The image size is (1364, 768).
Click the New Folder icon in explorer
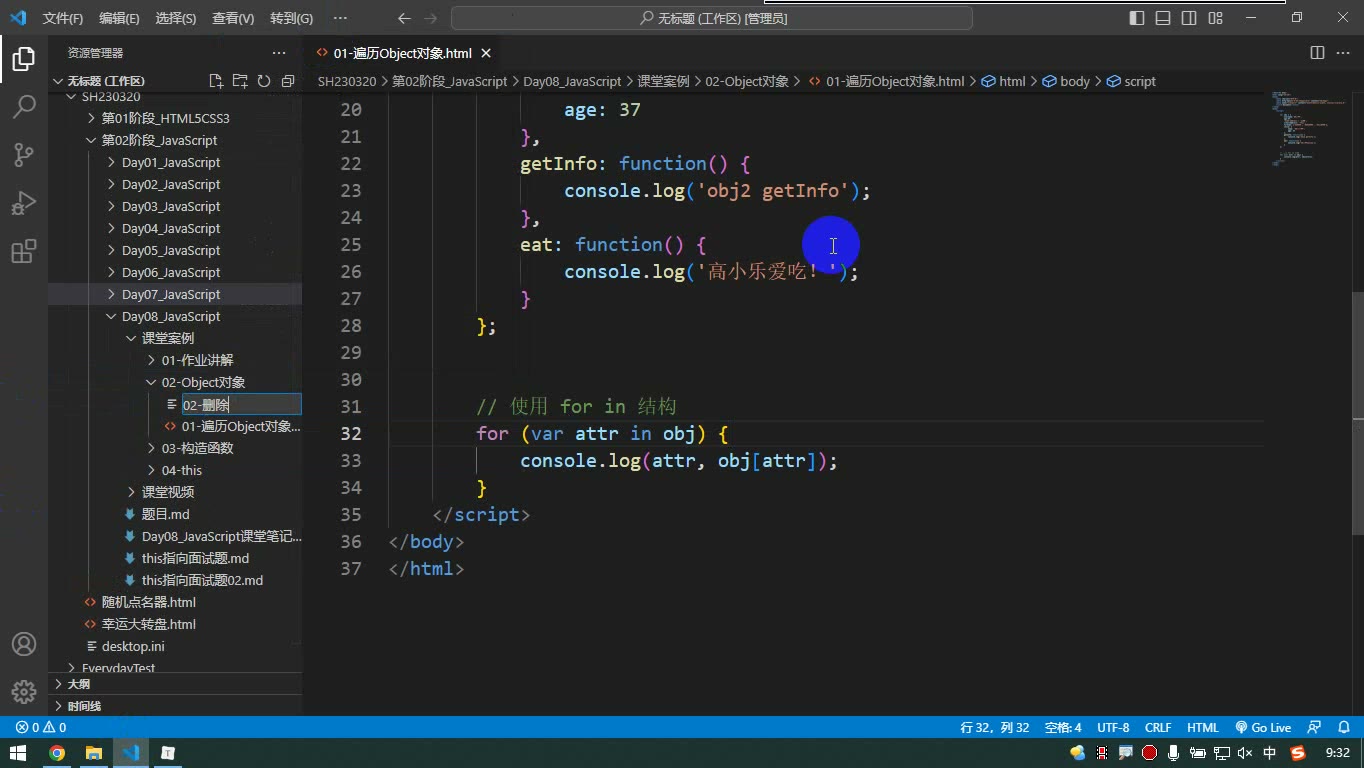(240, 81)
